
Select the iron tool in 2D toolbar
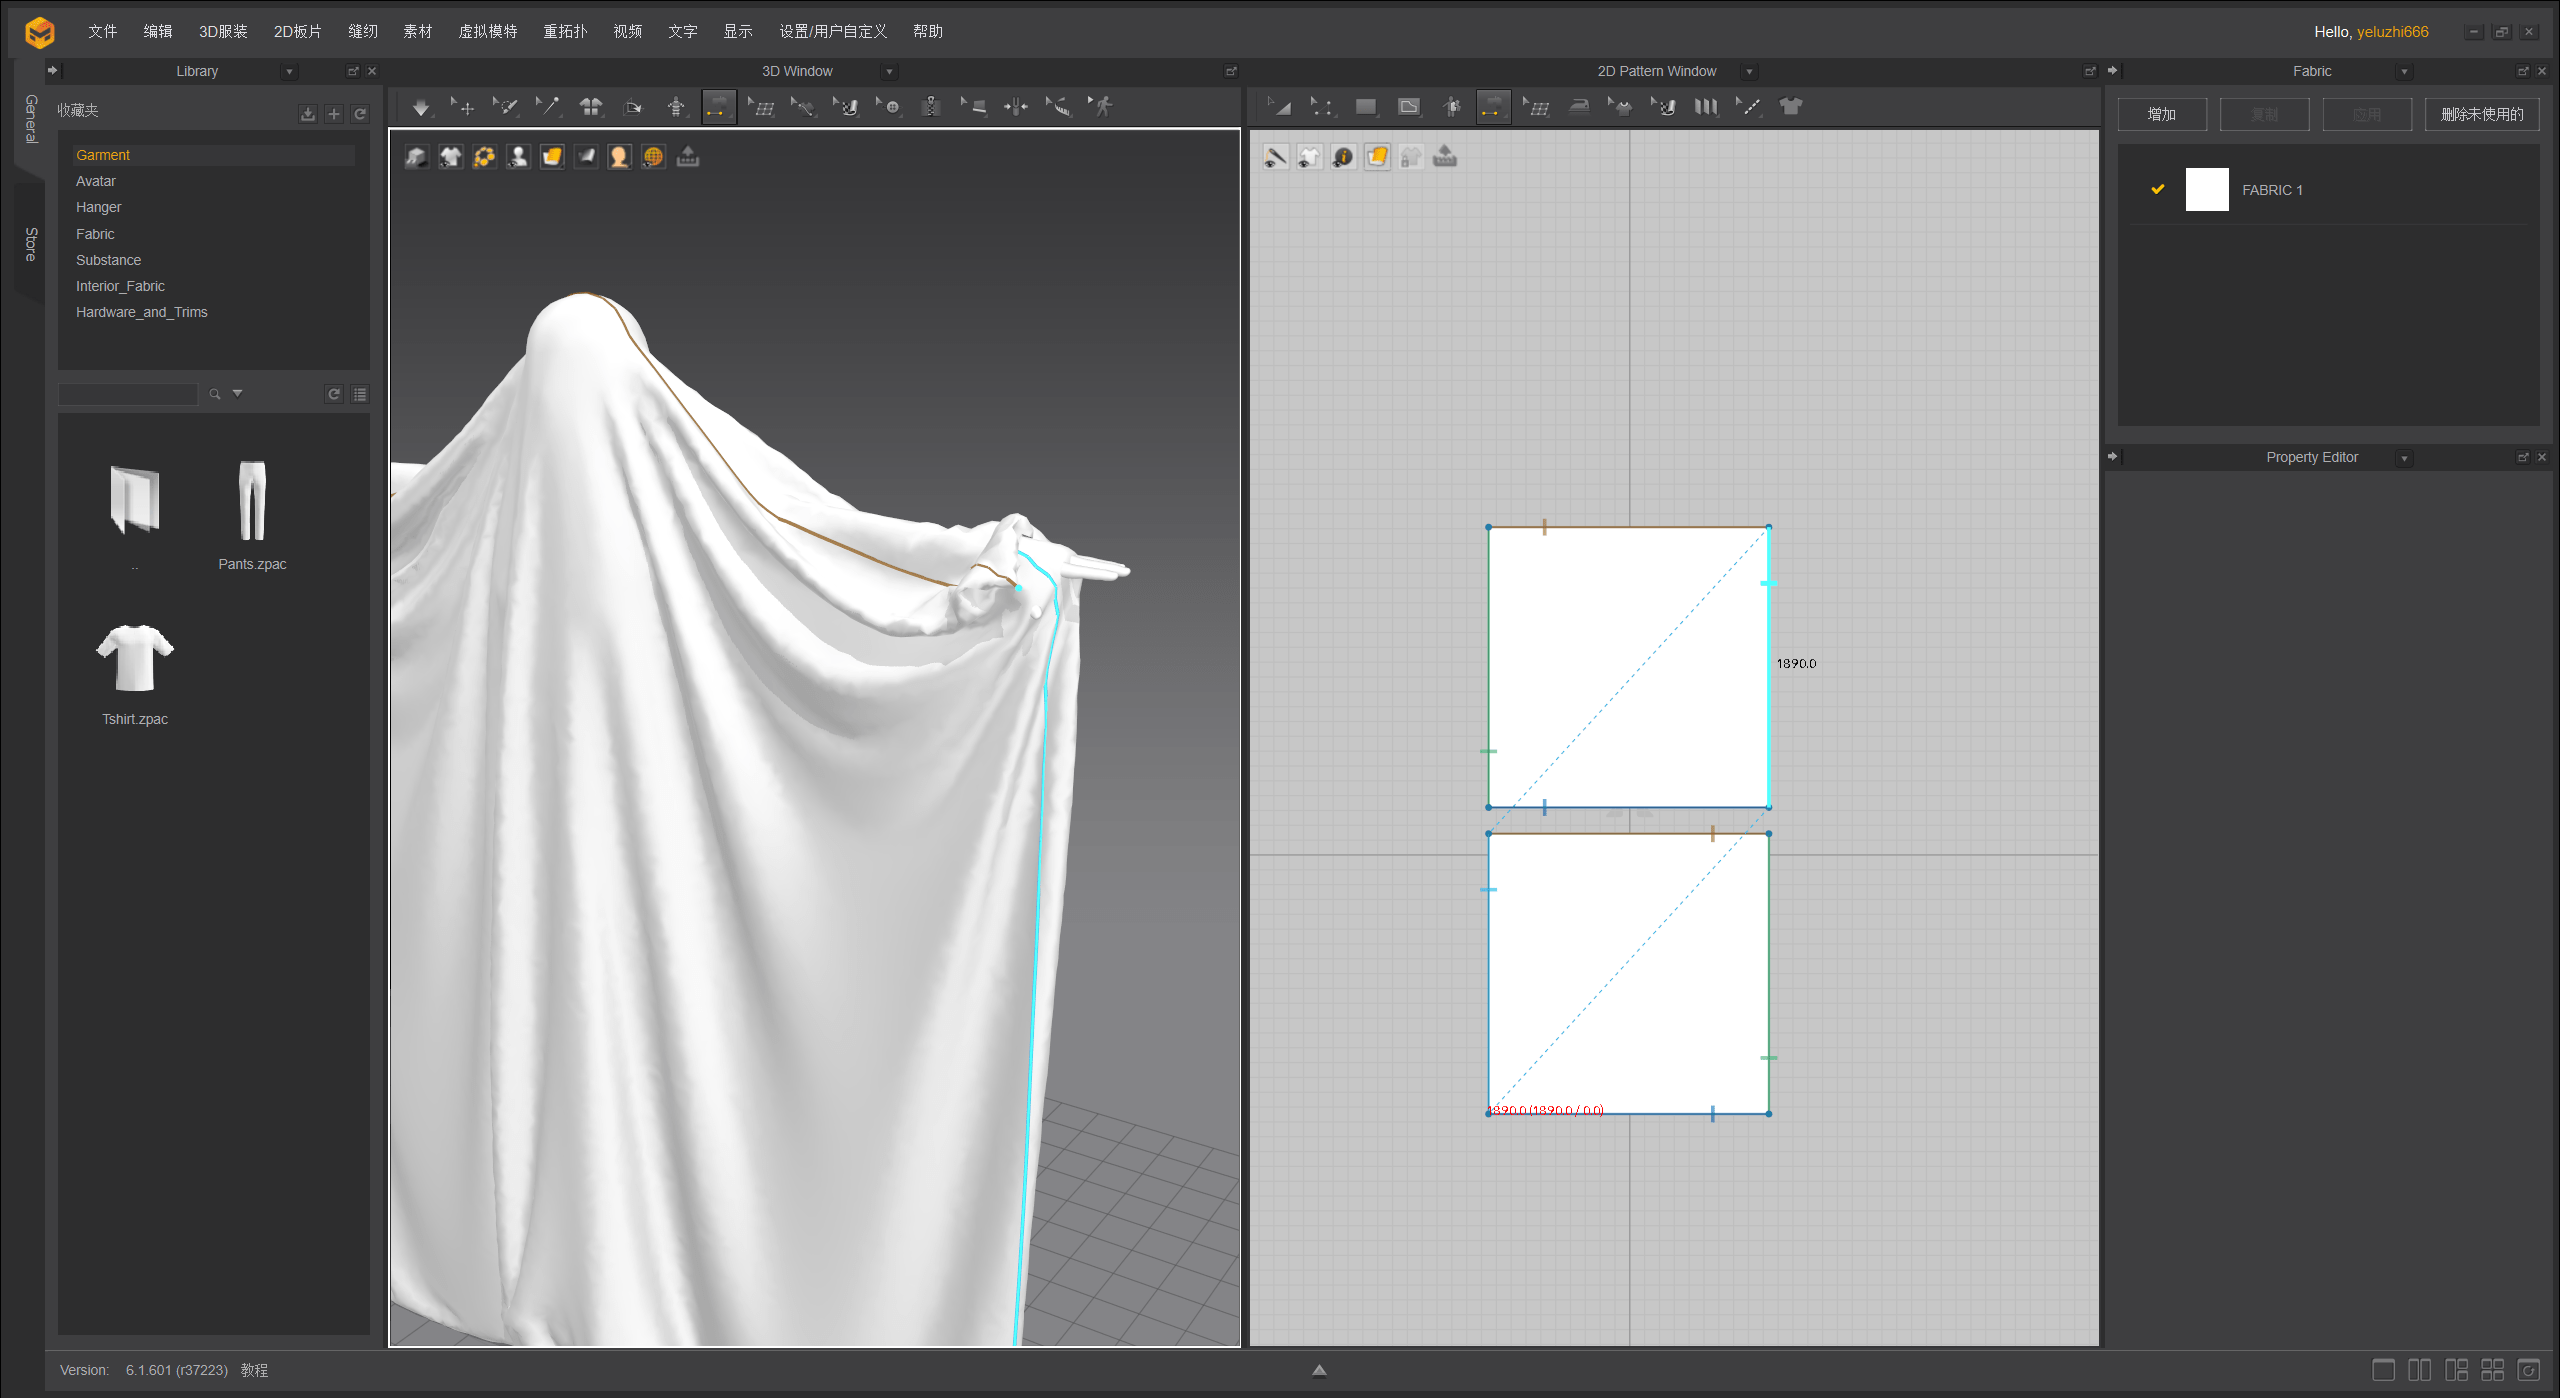pyautogui.click(x=1579, y=107)
